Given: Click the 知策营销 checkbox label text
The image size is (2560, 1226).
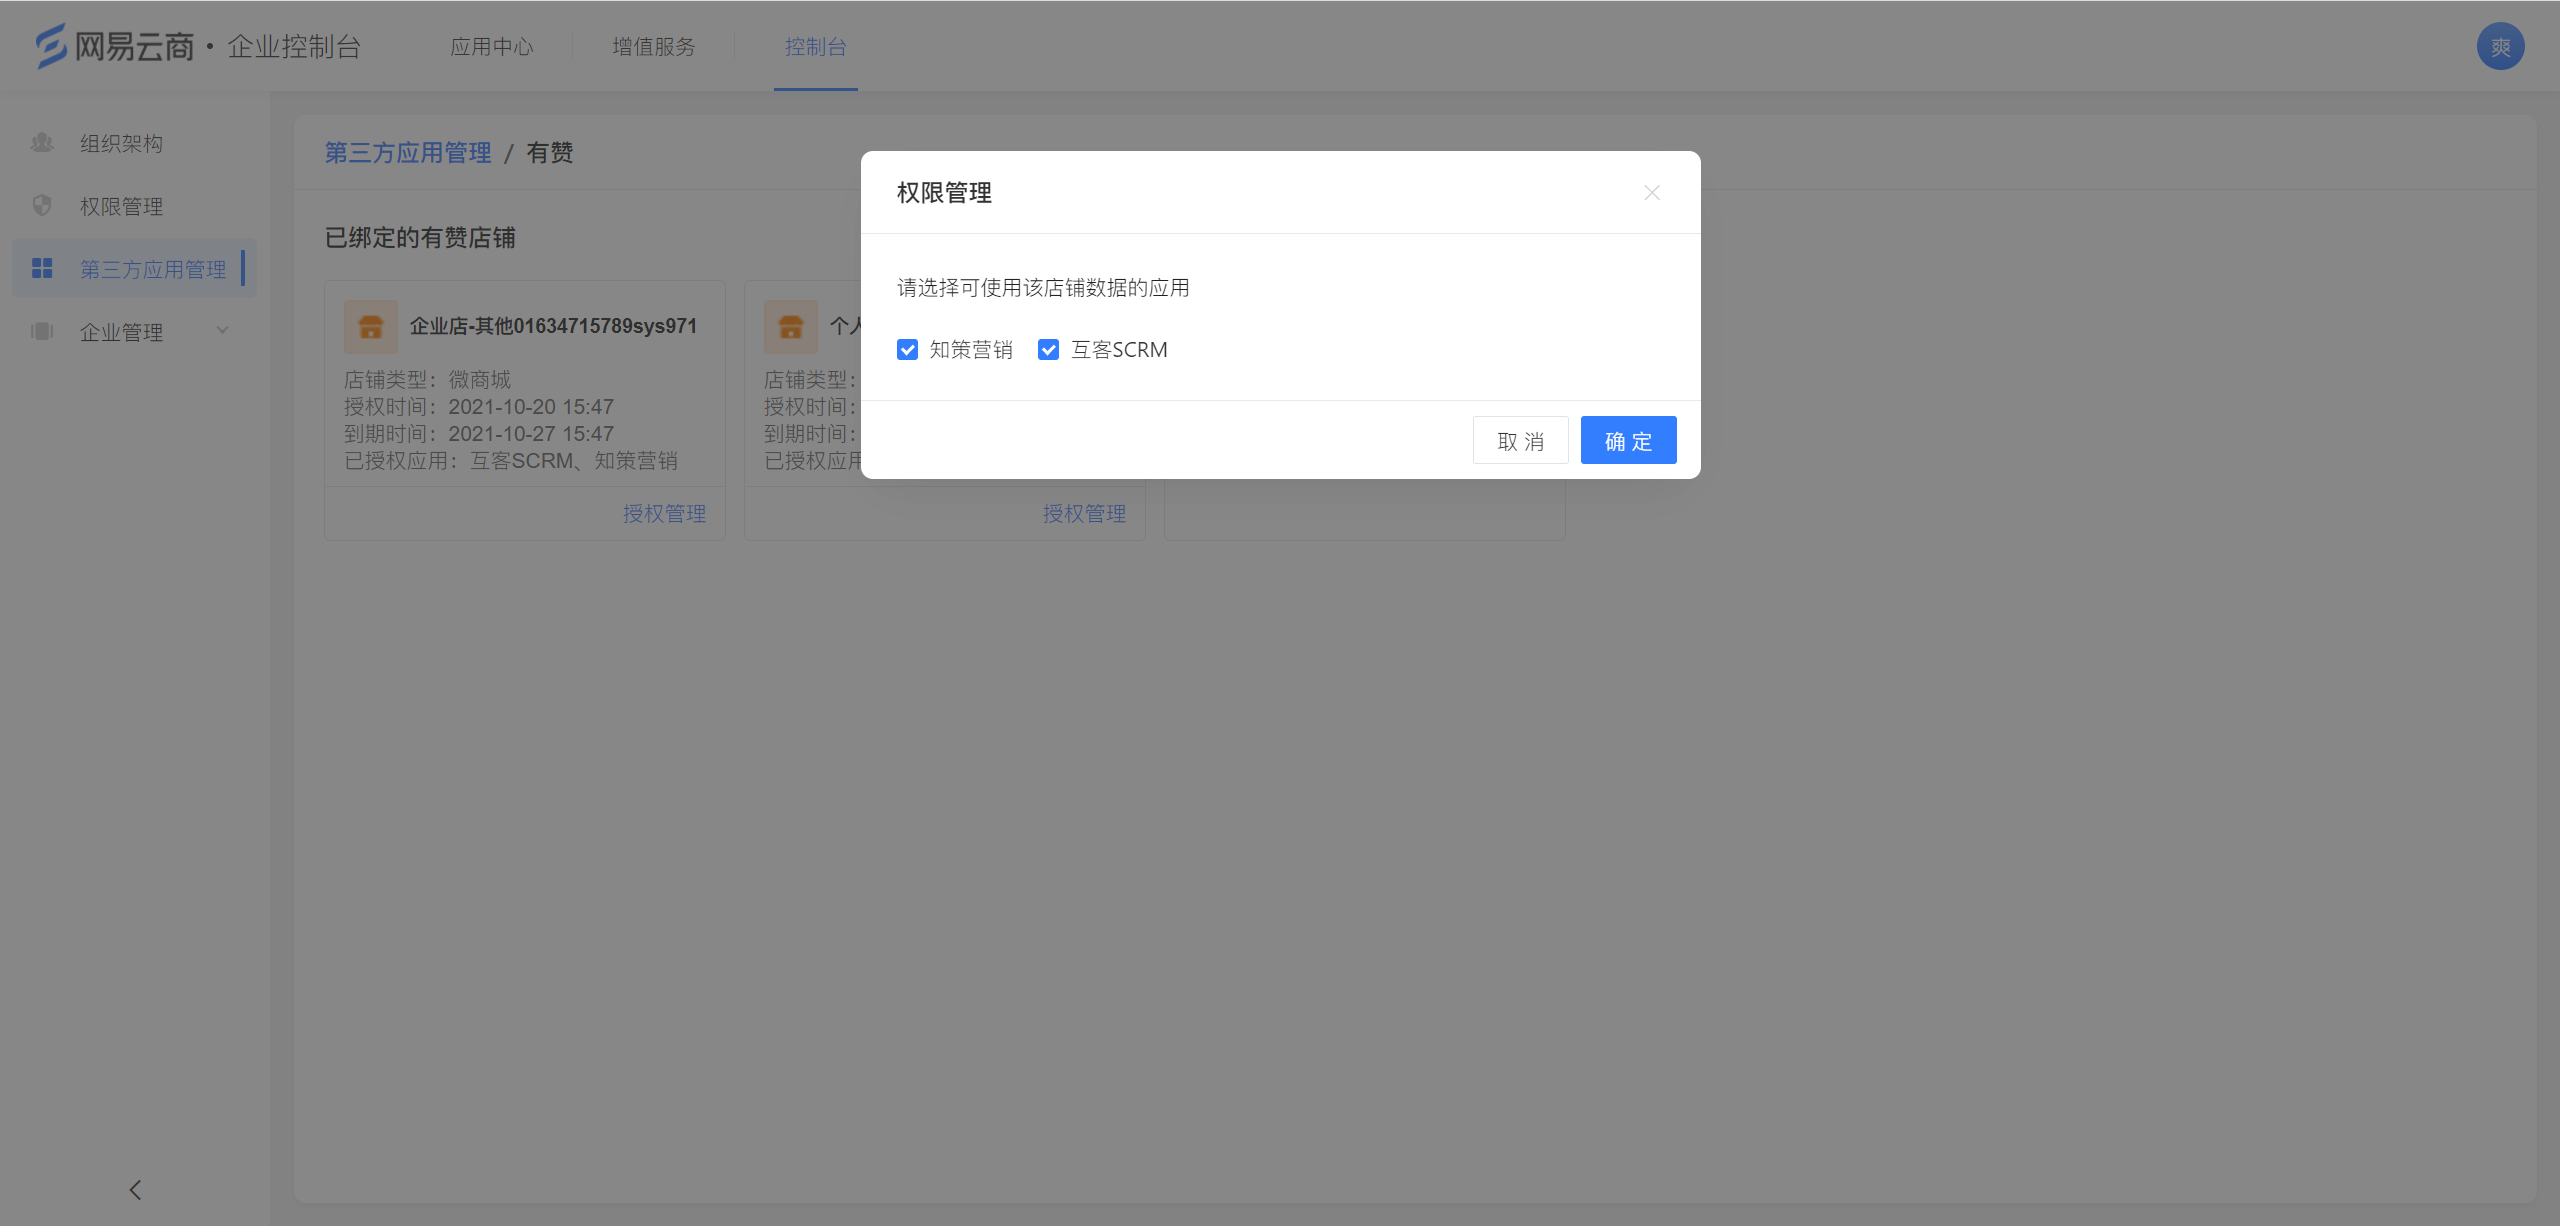Looking at the screenshot, I should click(971, 350).
